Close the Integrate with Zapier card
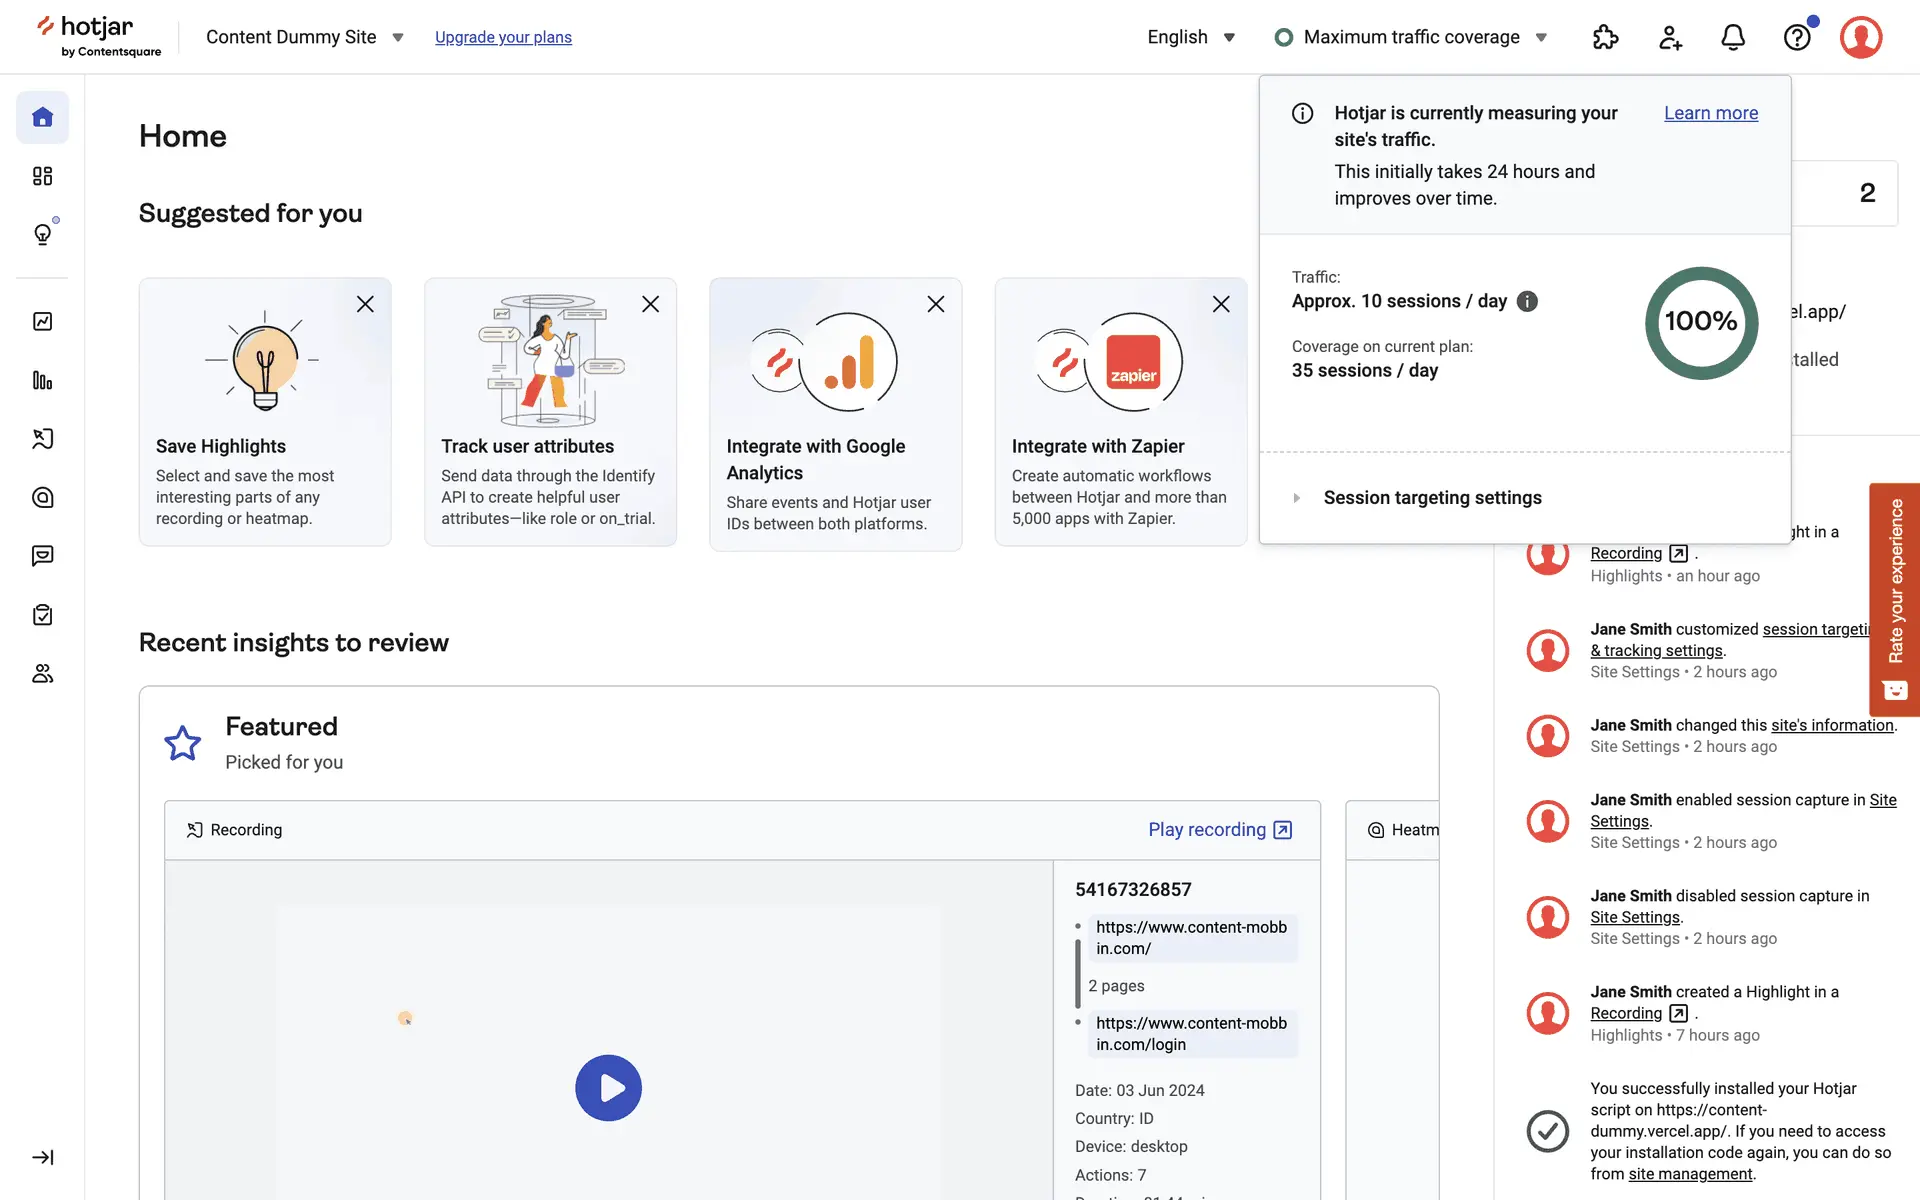The image size is (1920, 1200). tap(1221, 304)
